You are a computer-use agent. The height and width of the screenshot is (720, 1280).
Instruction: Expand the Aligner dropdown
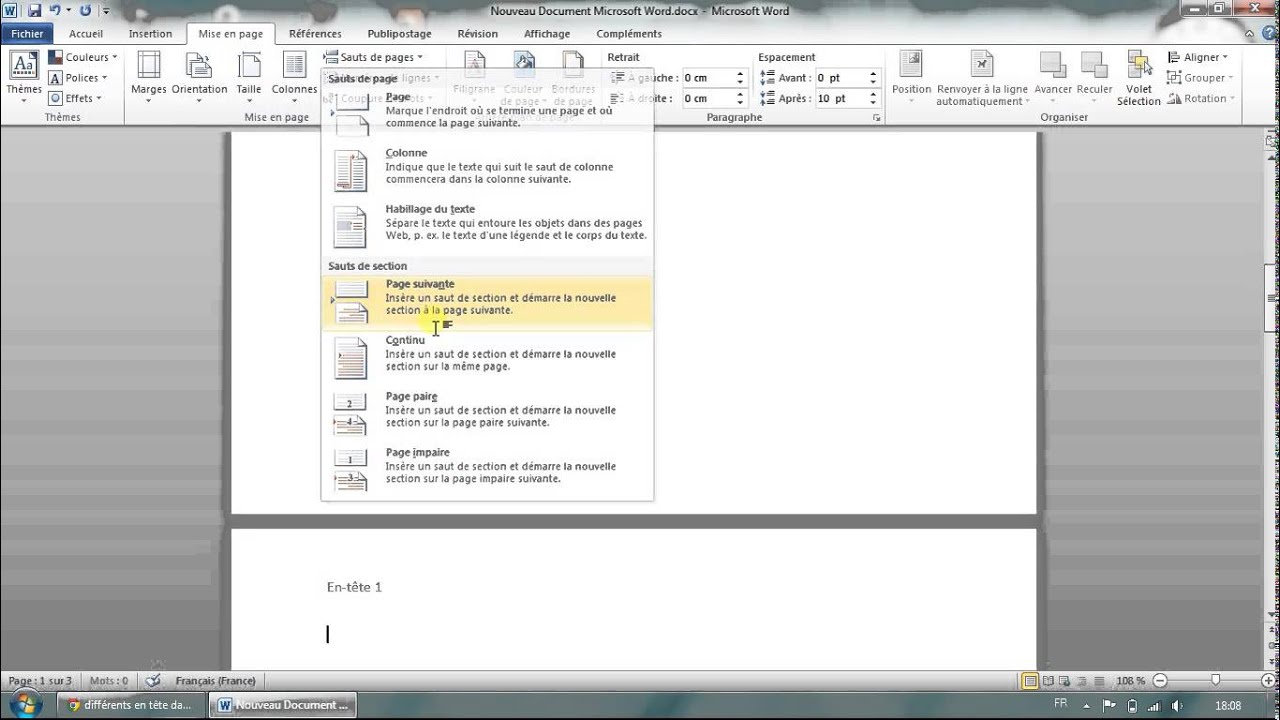coord(1198,57)
